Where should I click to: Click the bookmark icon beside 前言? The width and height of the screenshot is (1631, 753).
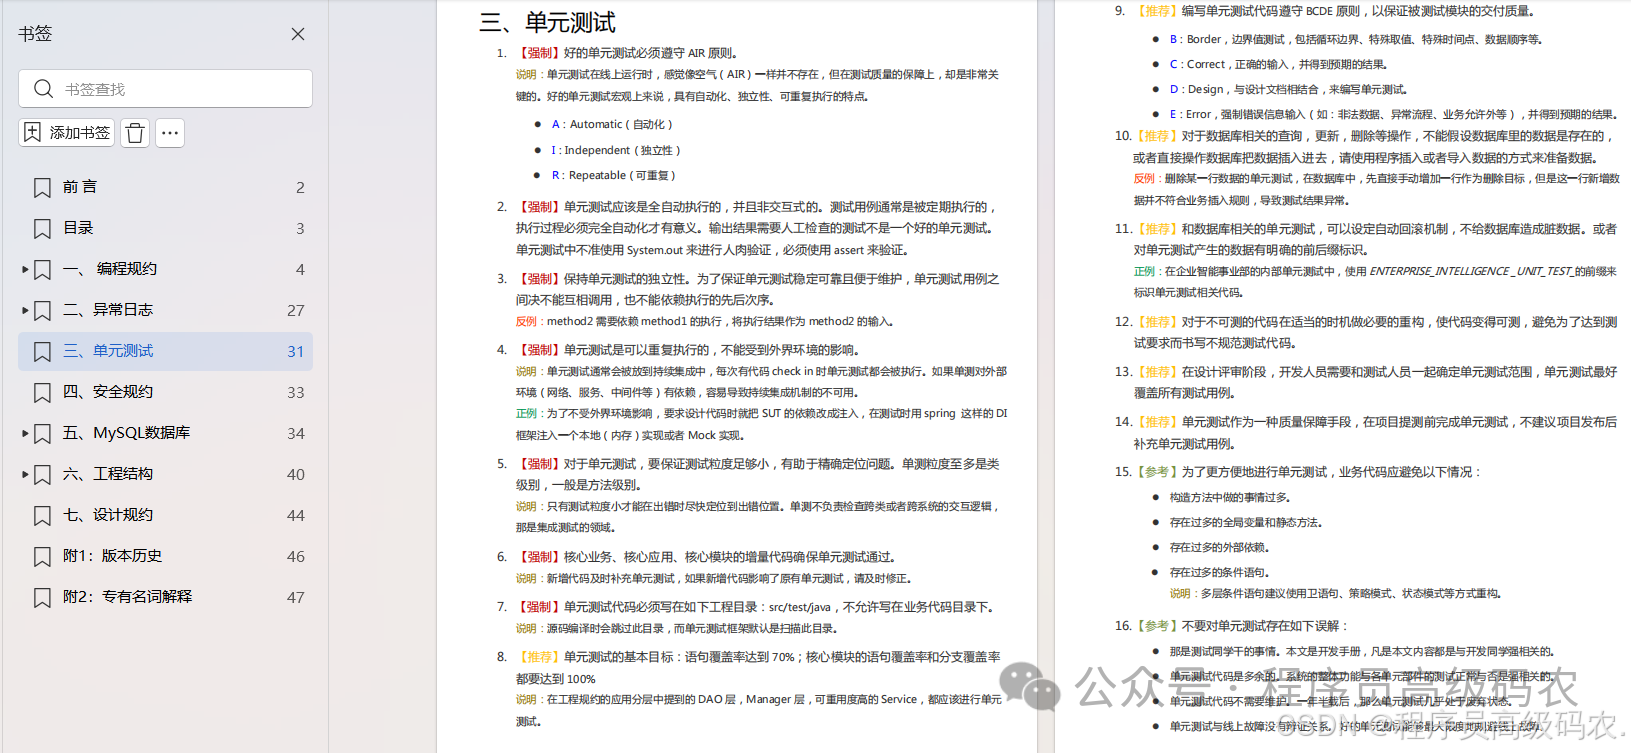[42, 187]
